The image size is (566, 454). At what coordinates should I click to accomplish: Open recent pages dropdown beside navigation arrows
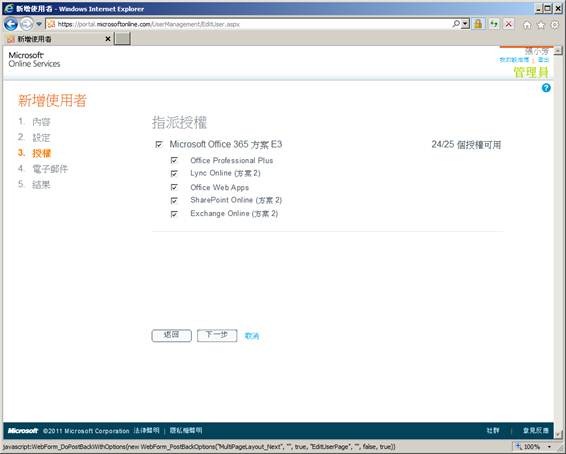coord(39,24)
